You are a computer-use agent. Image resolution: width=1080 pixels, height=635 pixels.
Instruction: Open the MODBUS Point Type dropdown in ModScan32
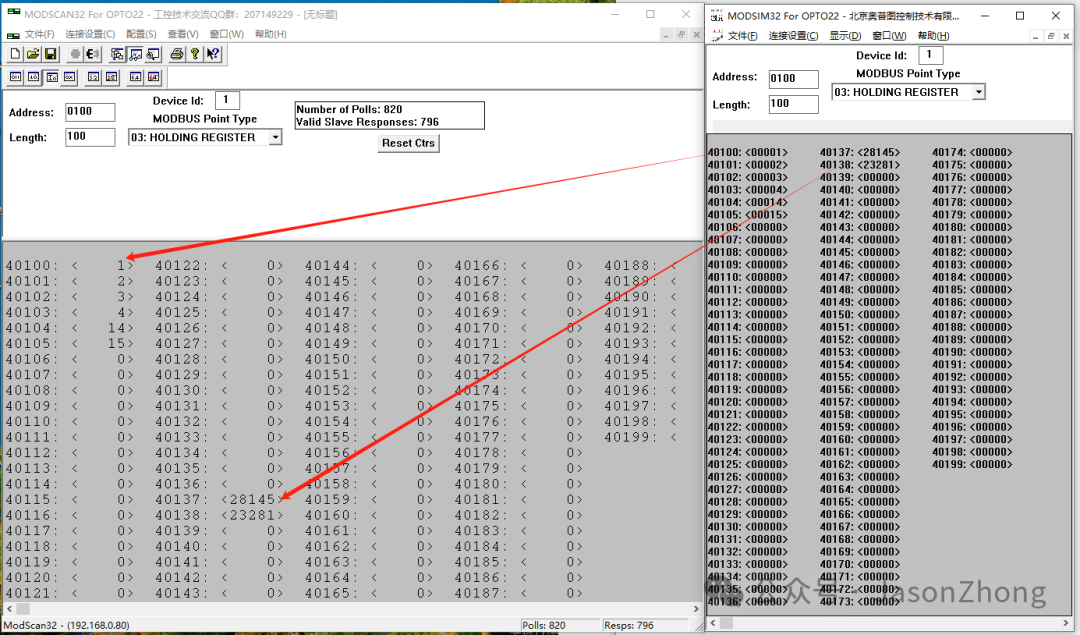[x=274, y=136]
